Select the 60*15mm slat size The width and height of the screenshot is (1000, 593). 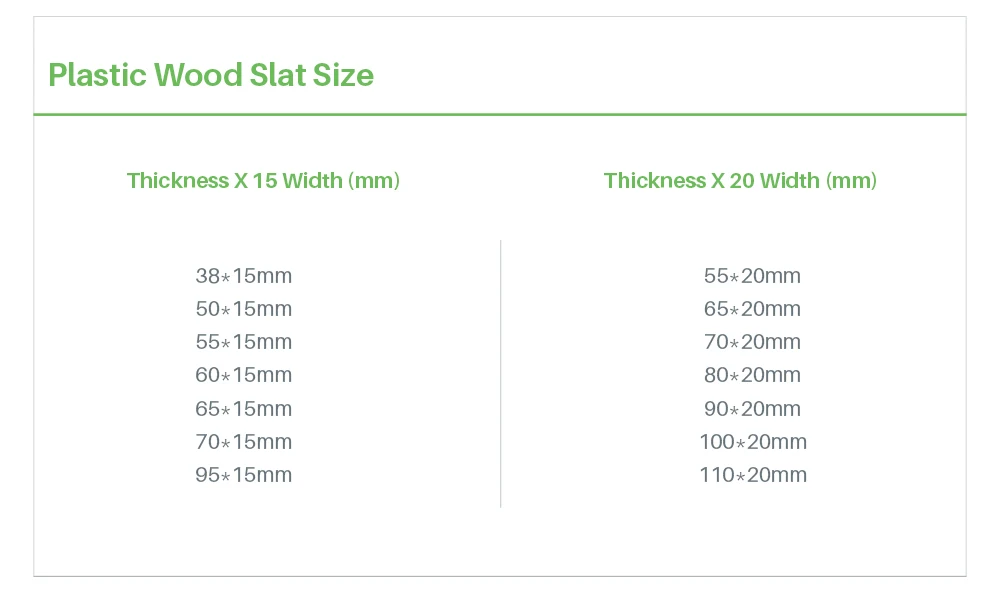[x=244, y=375]
